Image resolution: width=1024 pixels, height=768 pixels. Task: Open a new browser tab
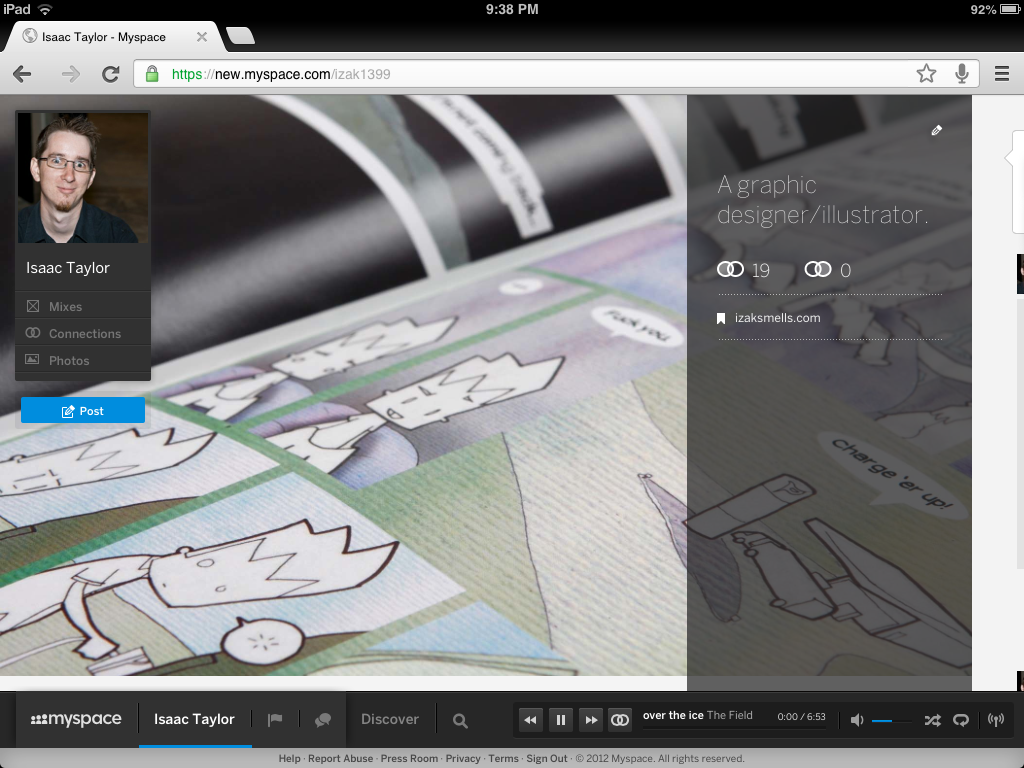click(x=240, y=36)
